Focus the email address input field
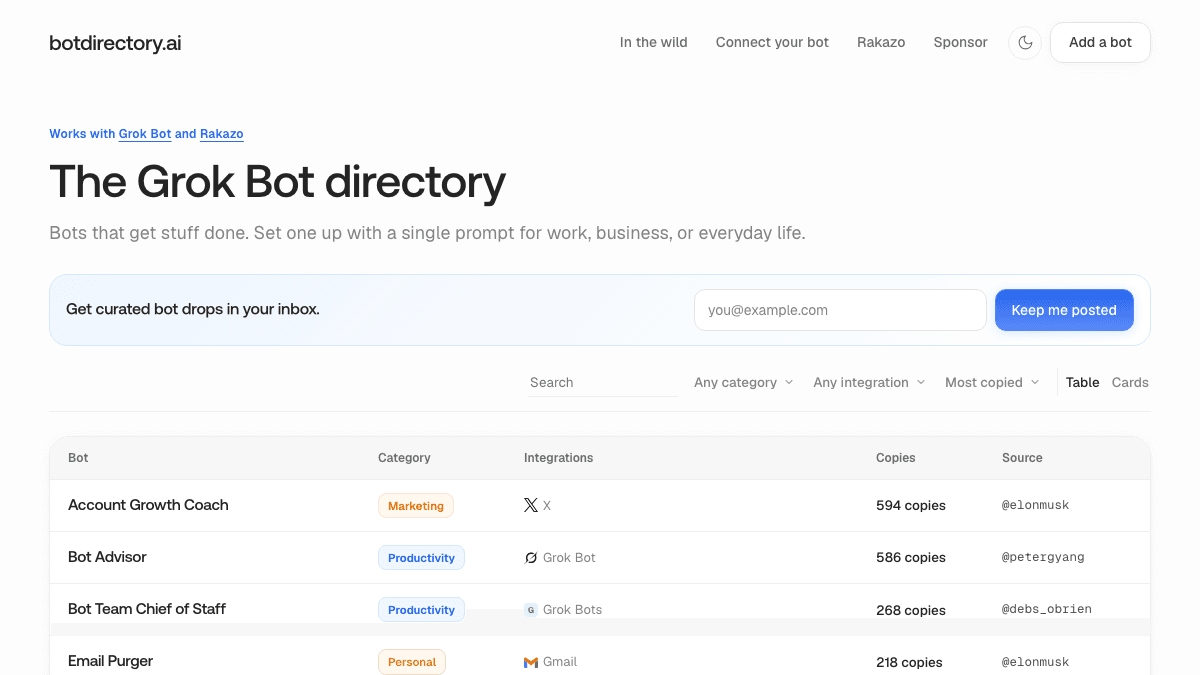 (840, 310)
